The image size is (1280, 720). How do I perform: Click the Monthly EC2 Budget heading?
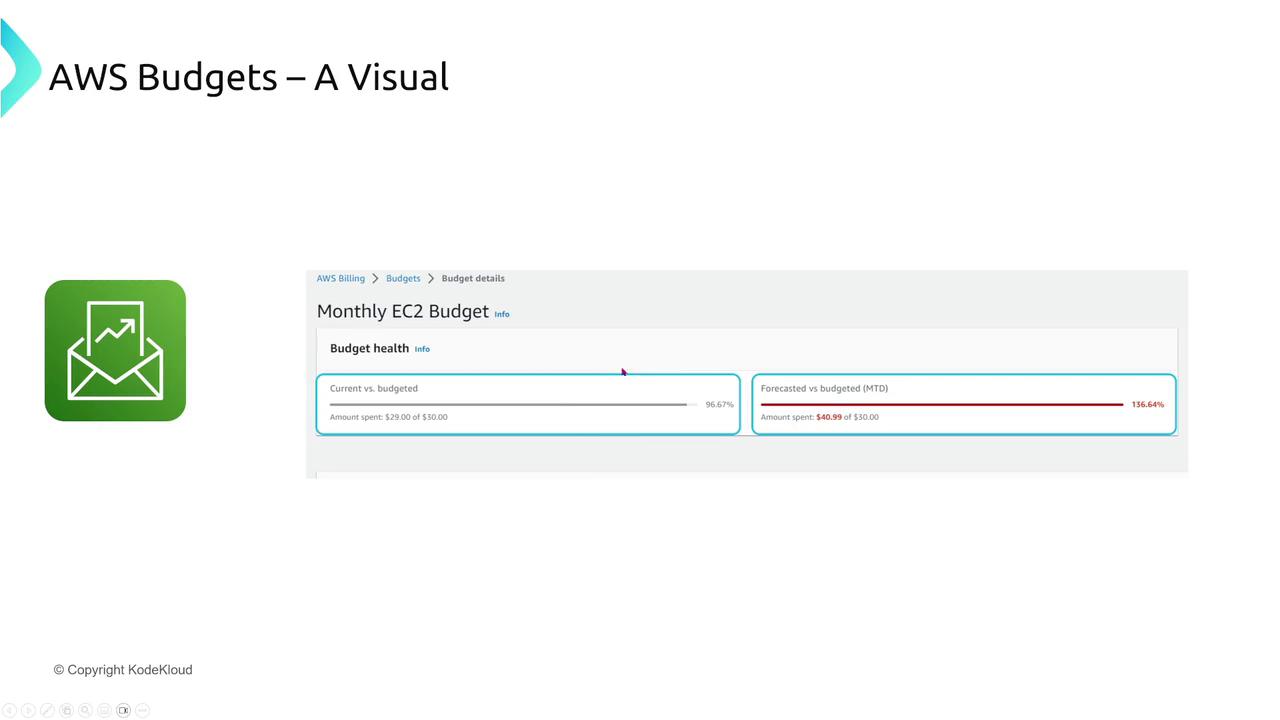click(402, 311)
